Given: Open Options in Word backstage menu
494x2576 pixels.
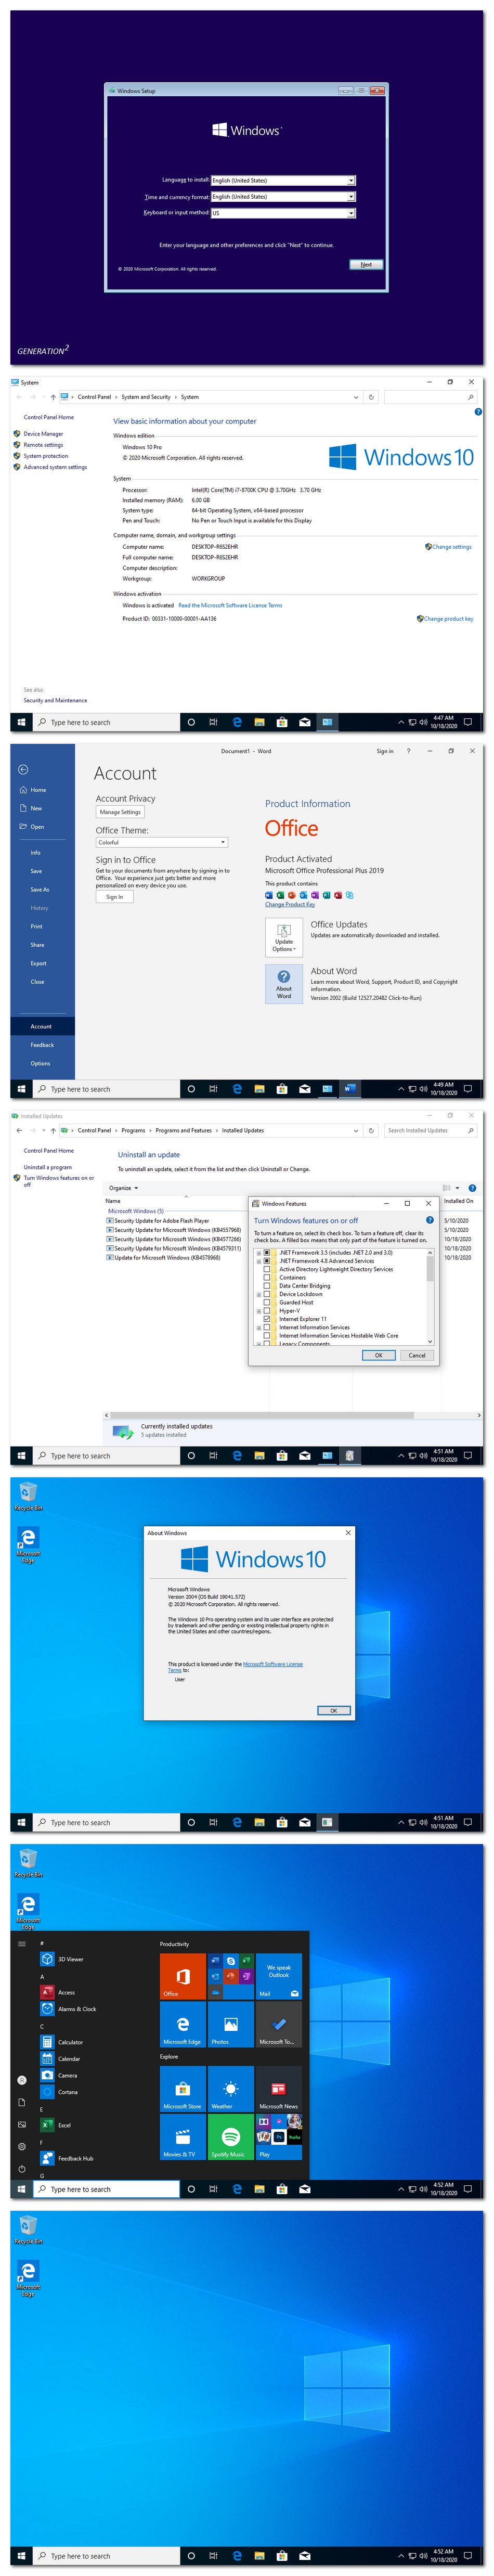Looking at the screenshot, I should click(40, 1063).
